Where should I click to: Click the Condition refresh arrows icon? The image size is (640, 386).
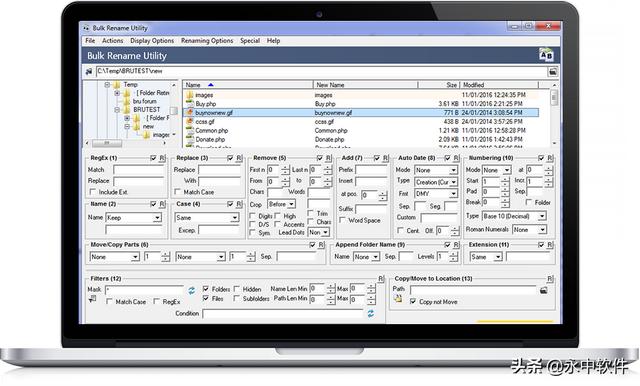[371, 313]
